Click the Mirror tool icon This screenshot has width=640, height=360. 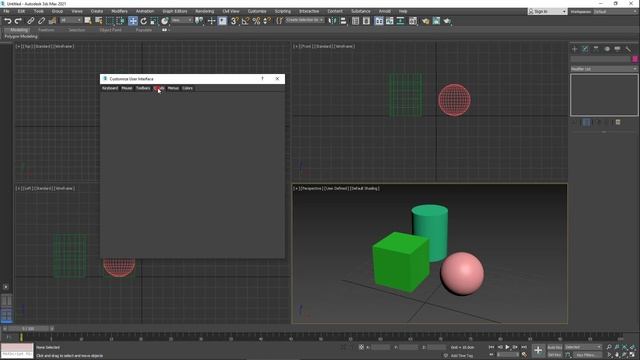[332, 21]
